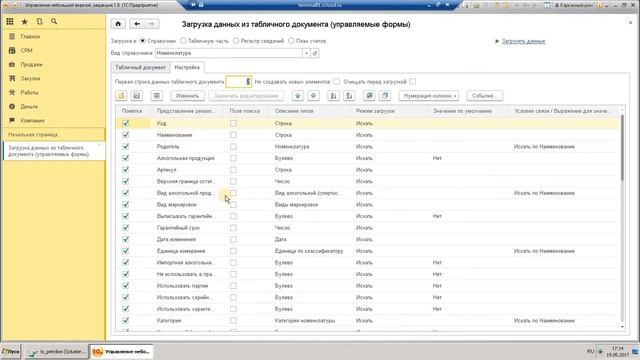Go to the home page icon

coord(118,24)
